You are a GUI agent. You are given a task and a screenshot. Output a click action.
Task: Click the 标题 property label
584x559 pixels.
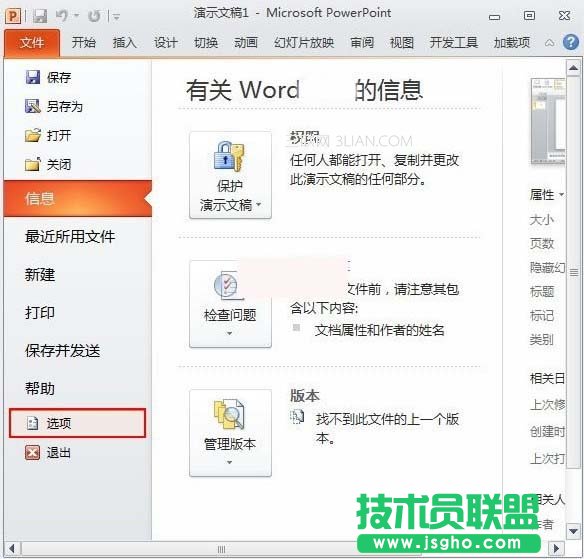tap(542, 291)
